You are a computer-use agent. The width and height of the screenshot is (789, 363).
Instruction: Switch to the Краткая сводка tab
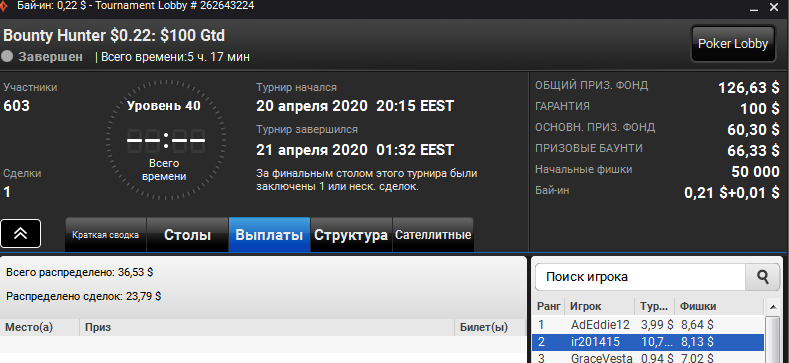pos(106,235)
